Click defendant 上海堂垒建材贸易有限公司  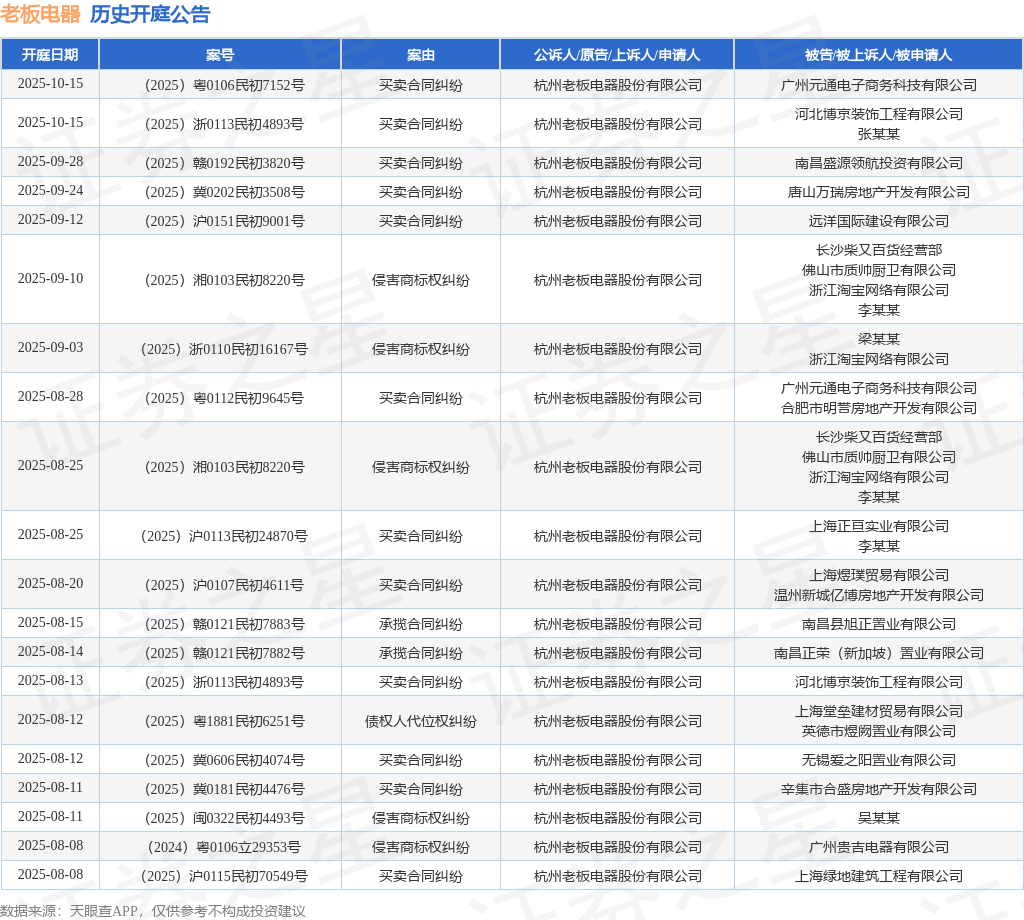click(879, 711)
